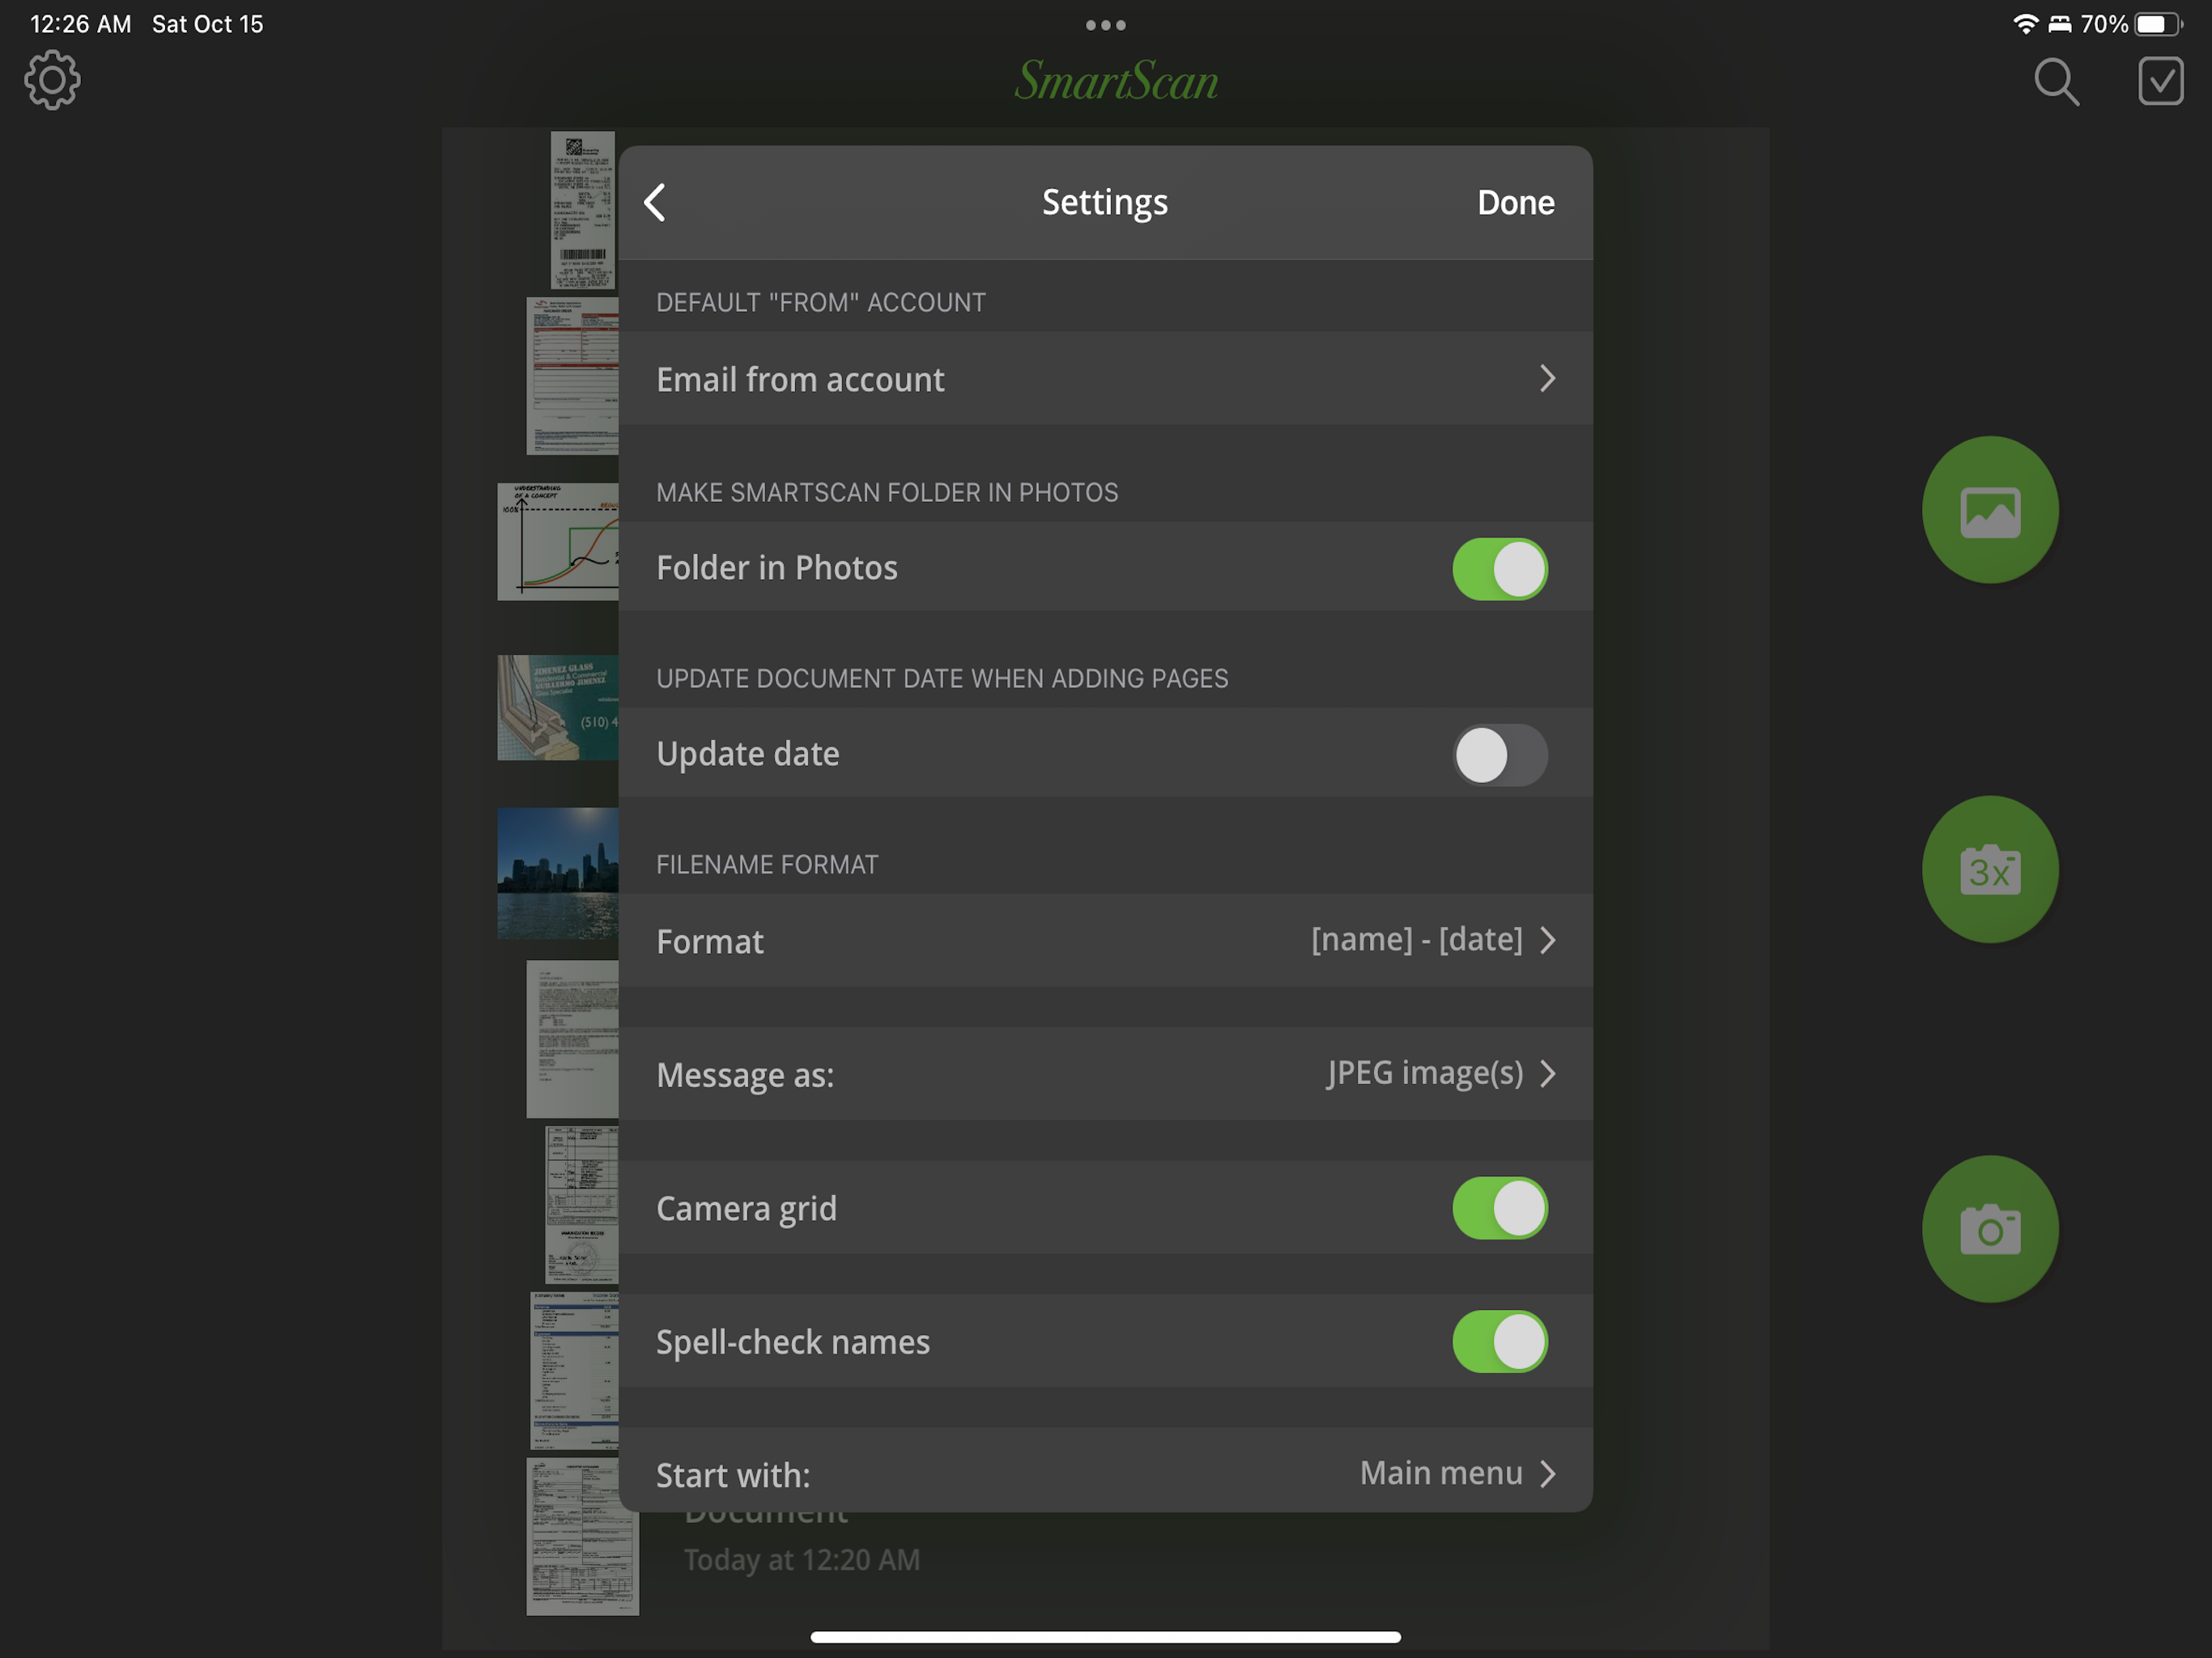2212x1658 pixels.
Task: Open the Email from account row
Action: coord(1105,379)
